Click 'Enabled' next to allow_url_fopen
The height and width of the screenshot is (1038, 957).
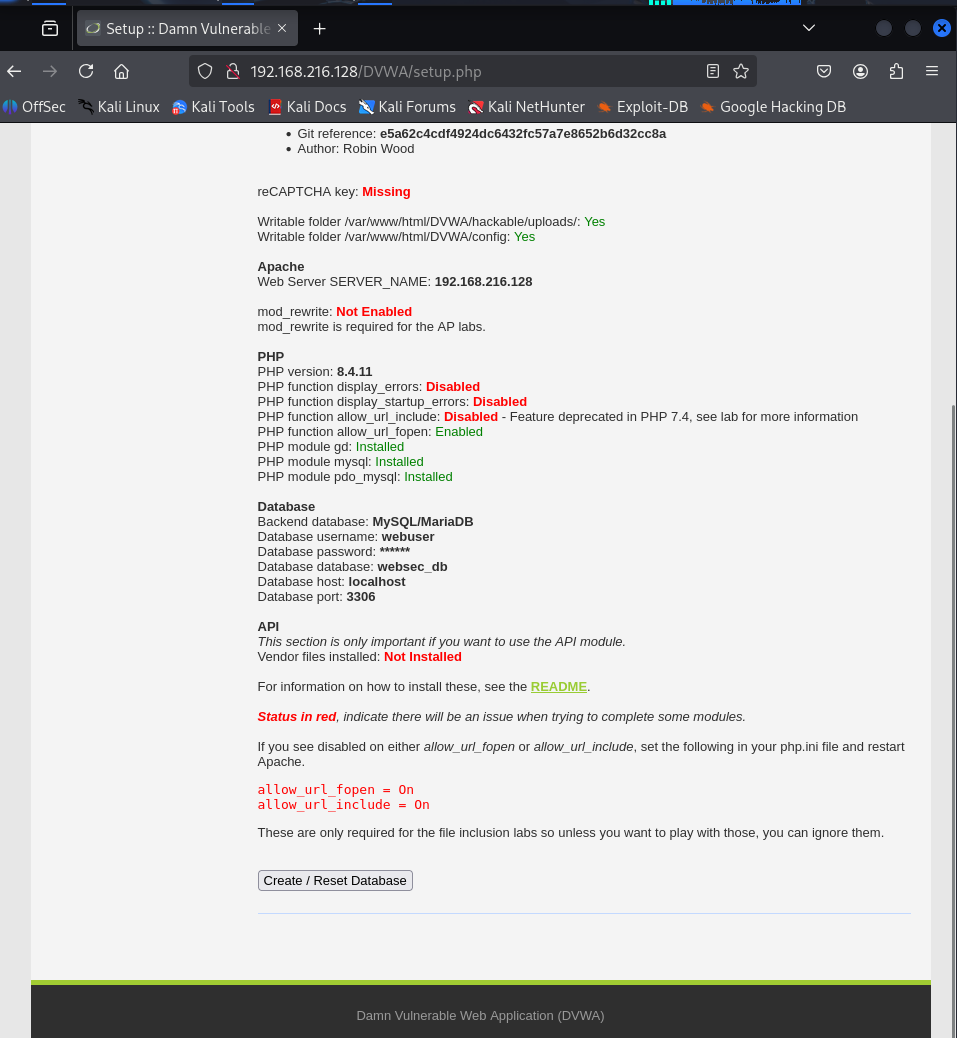pos(459,432)
